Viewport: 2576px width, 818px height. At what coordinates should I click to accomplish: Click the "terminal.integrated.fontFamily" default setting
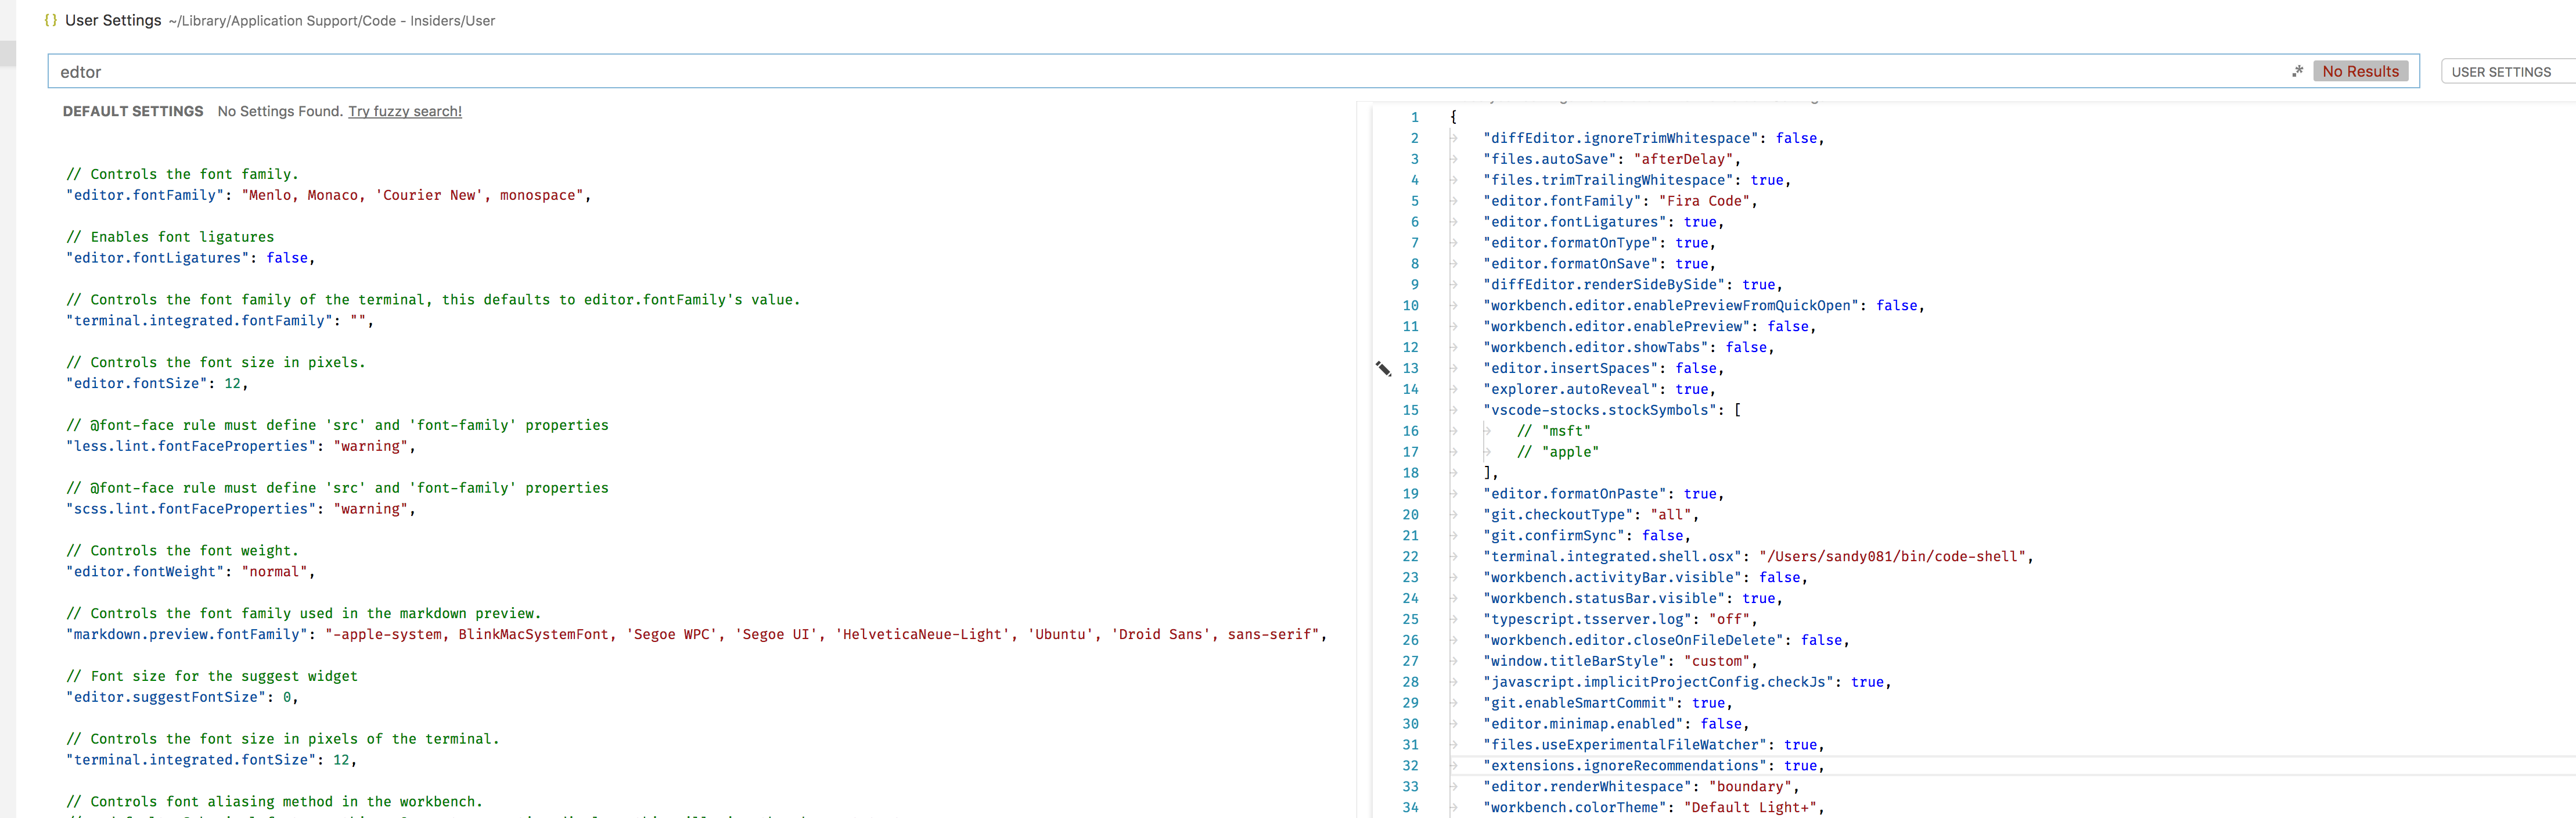pyautogui.click(x=220, y=321)
